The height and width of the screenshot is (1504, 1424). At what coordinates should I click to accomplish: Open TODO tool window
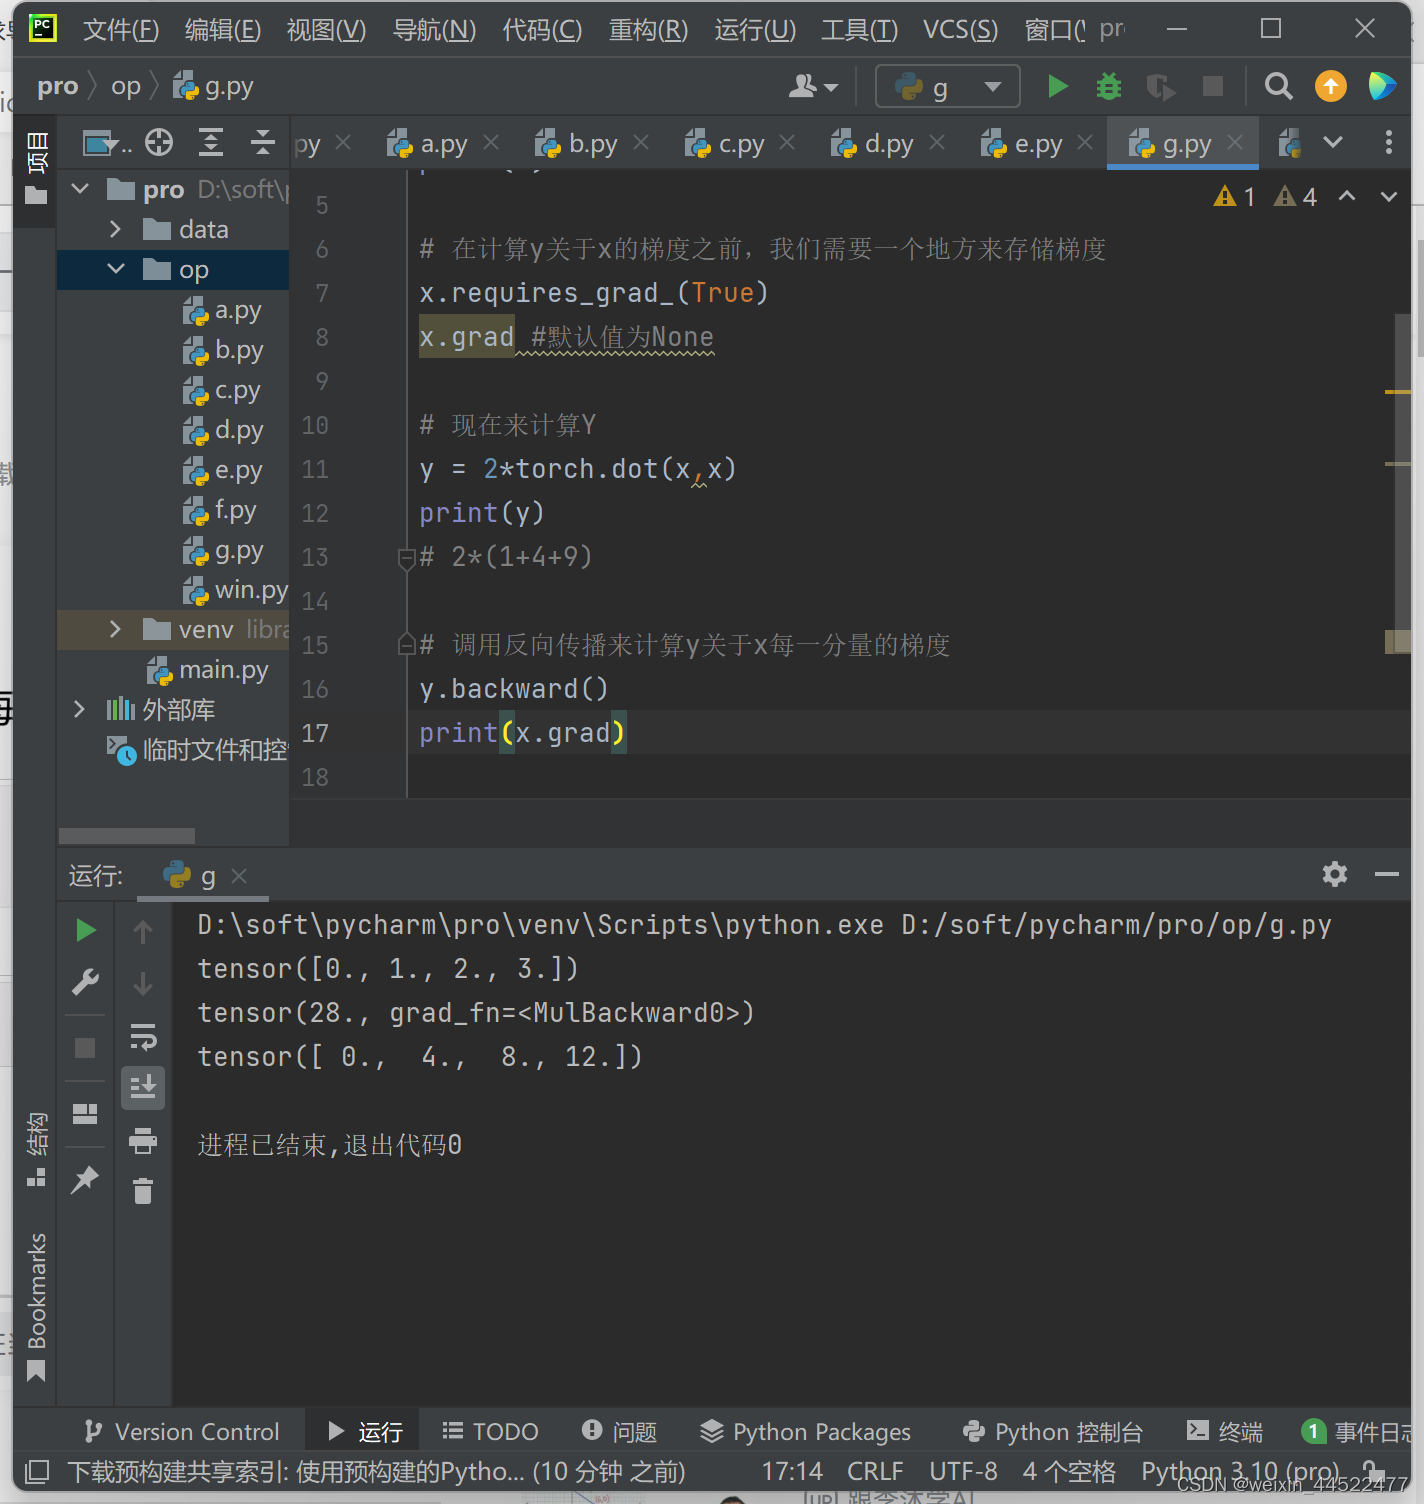click(x=490, y=1432)
